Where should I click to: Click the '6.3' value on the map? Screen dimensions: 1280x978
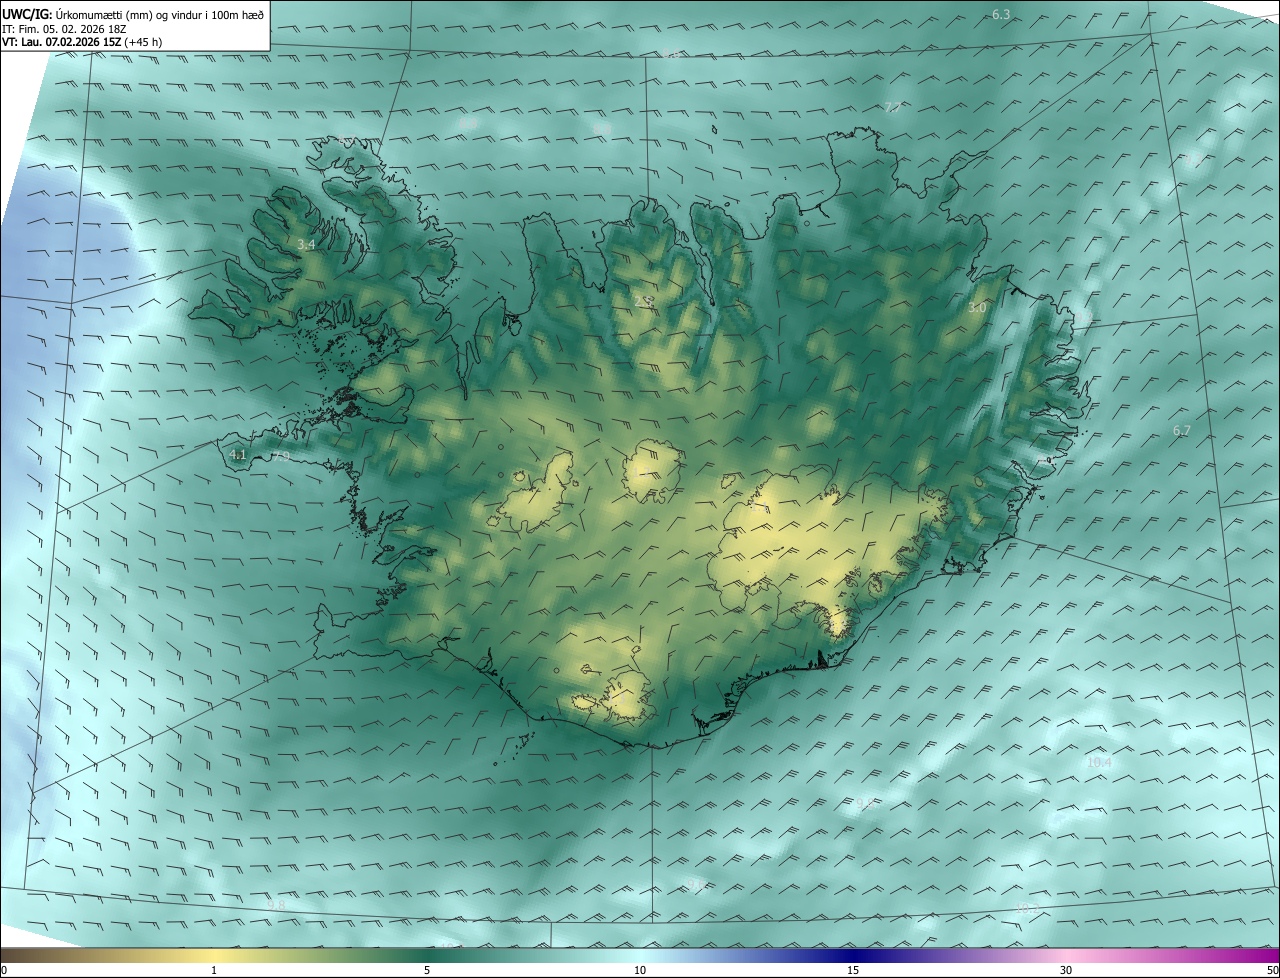[1001, 14]
